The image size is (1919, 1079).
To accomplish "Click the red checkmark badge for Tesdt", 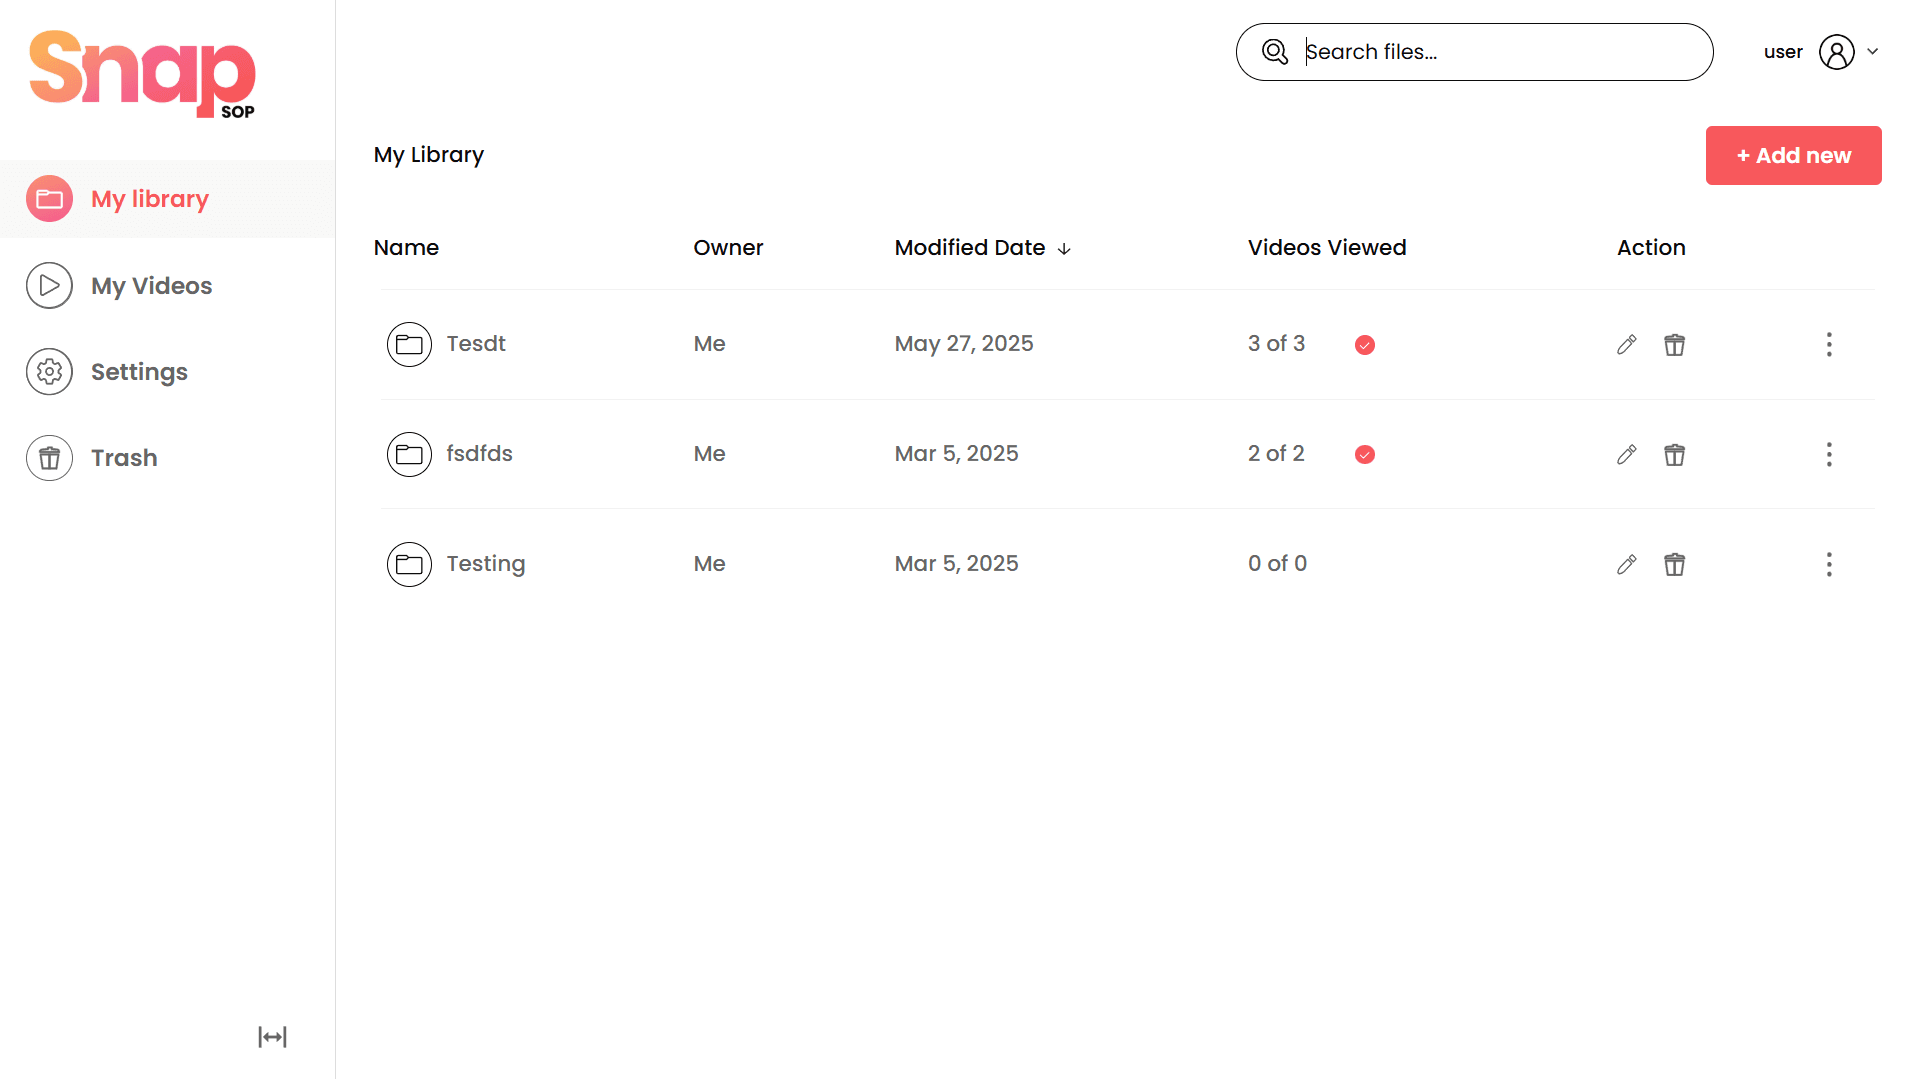I will 1364,345.
